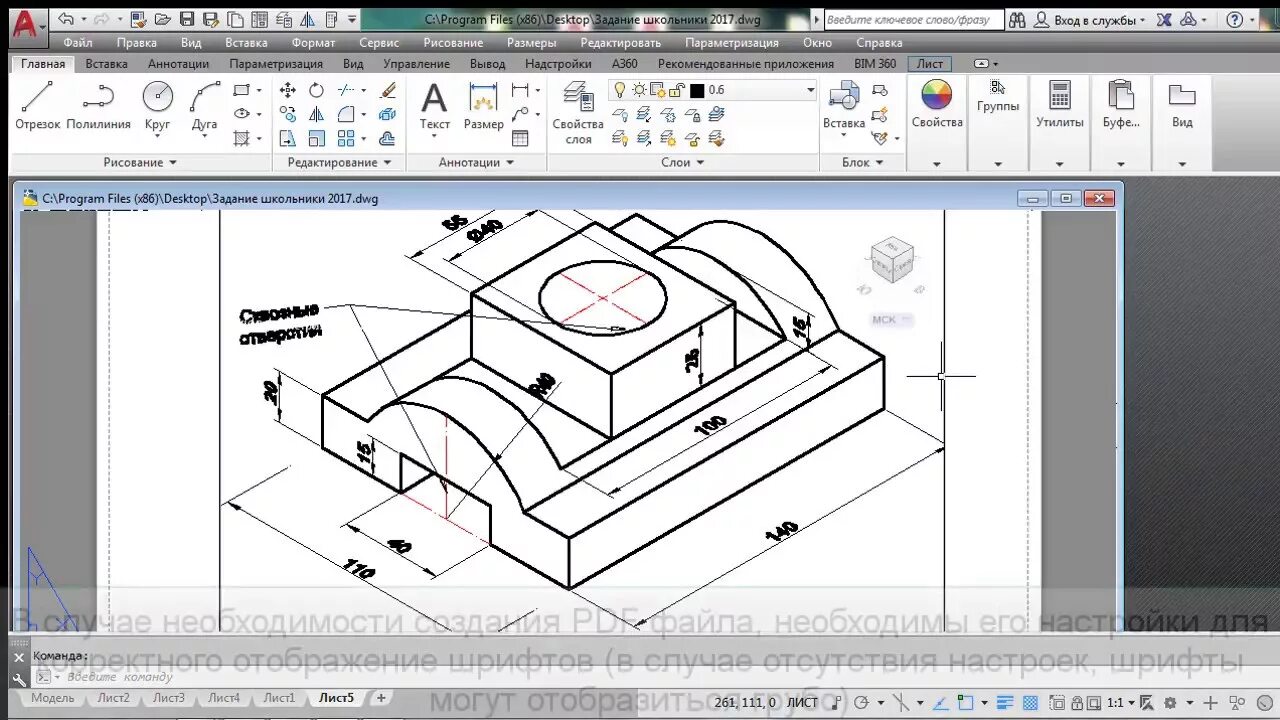Click the Move tool icon
The width and height of the screenshot is (1280, 720).
288,90
